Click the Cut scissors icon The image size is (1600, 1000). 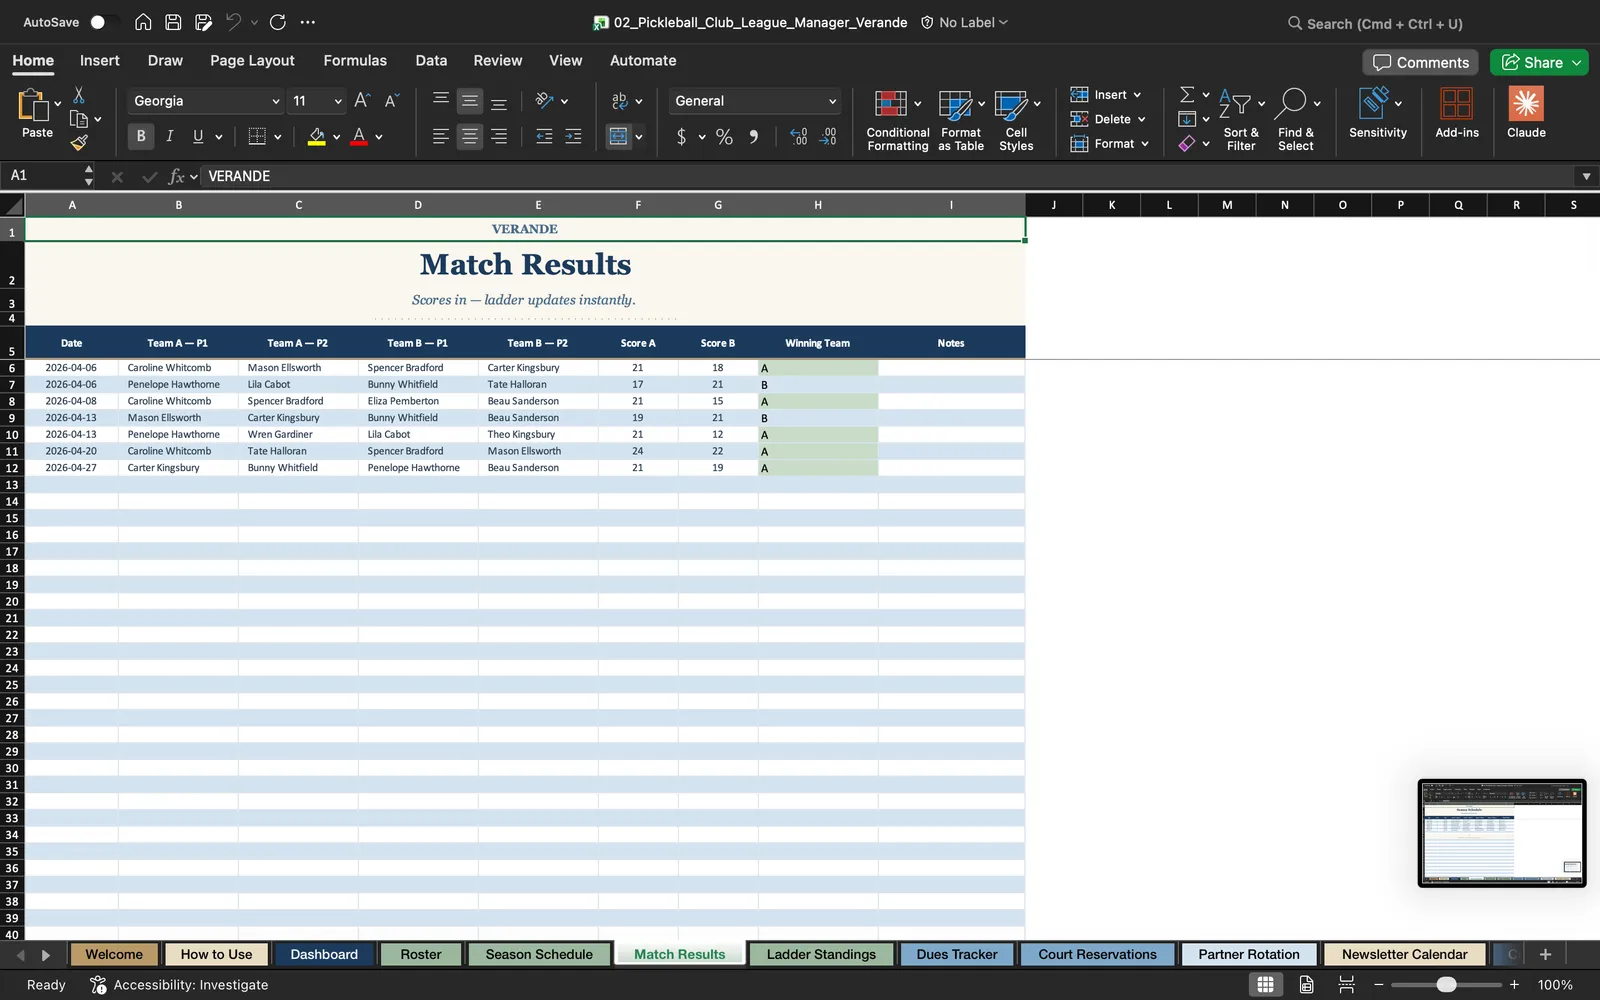pos(79,95)
